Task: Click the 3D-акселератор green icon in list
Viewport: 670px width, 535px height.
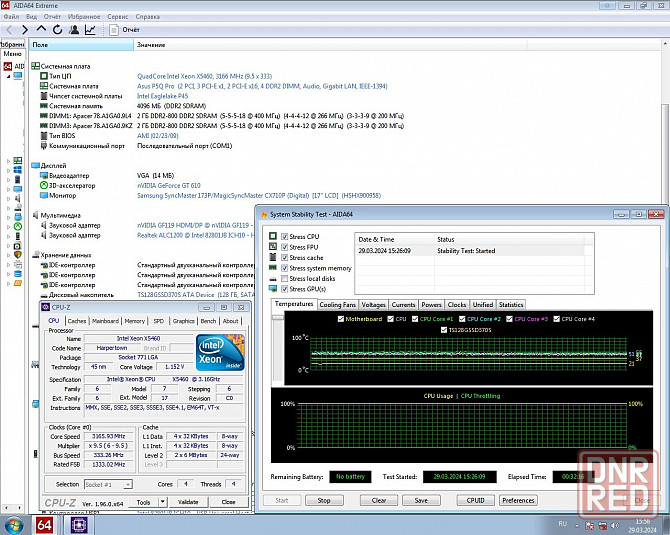Action: point(44,185)
